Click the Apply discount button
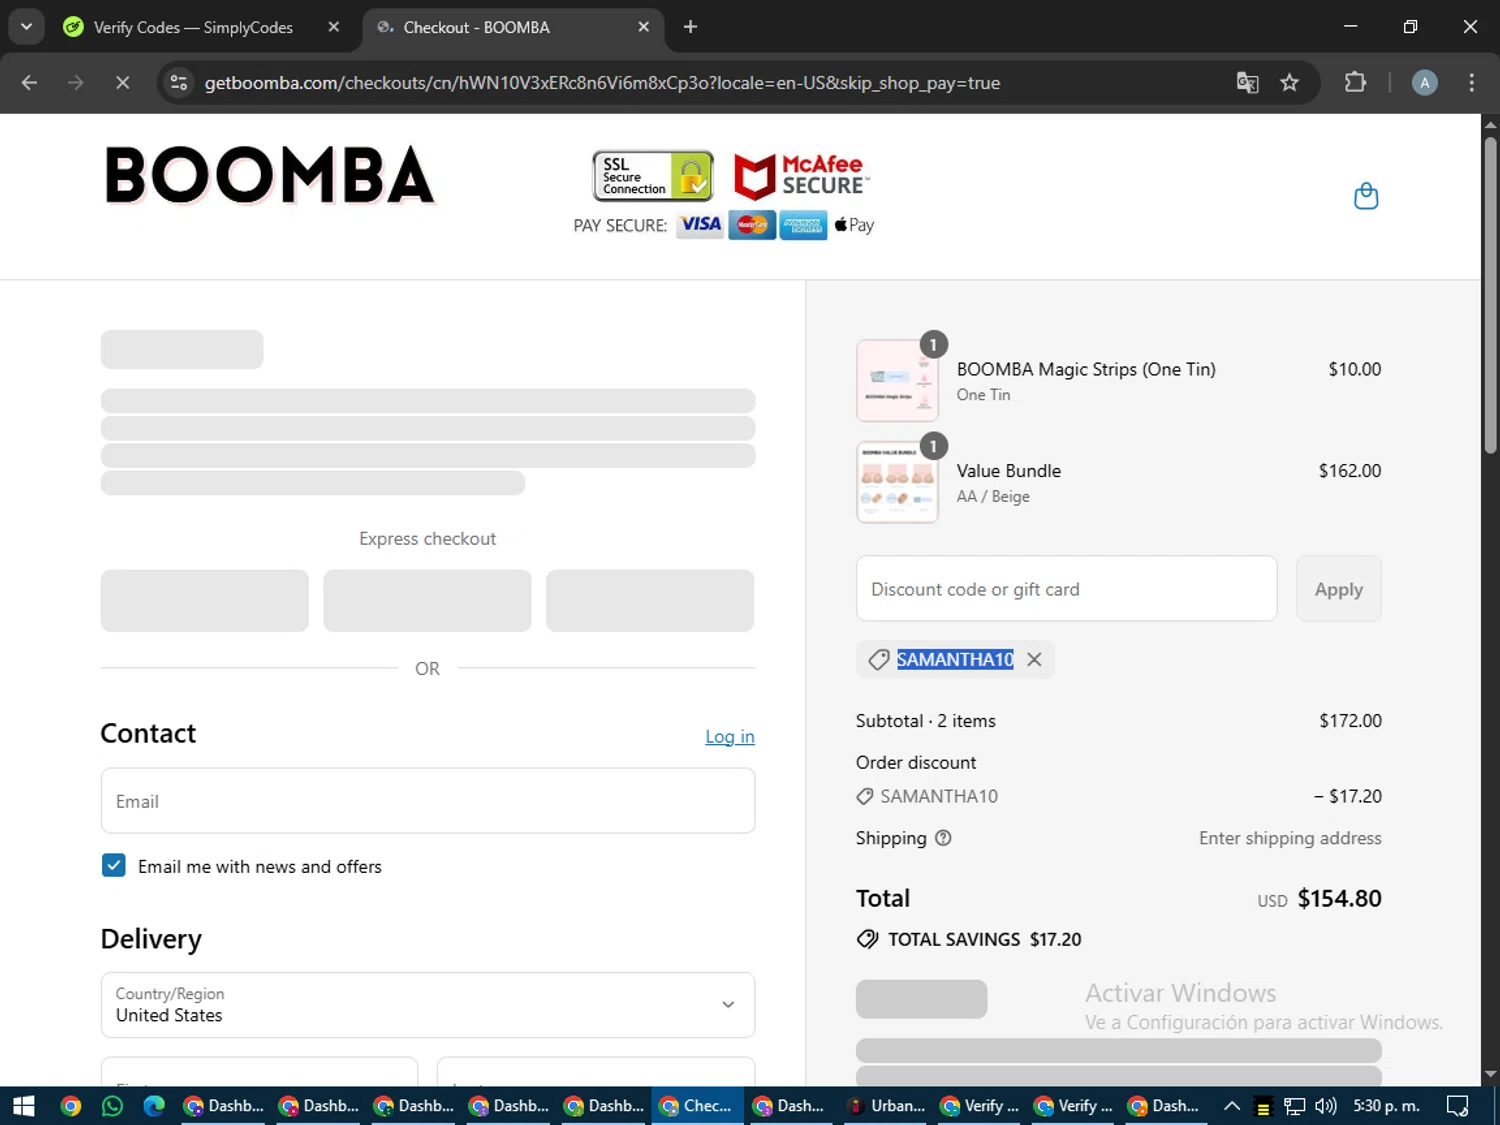Viewport: 1500px width, 1125px height. [1339, 589]
